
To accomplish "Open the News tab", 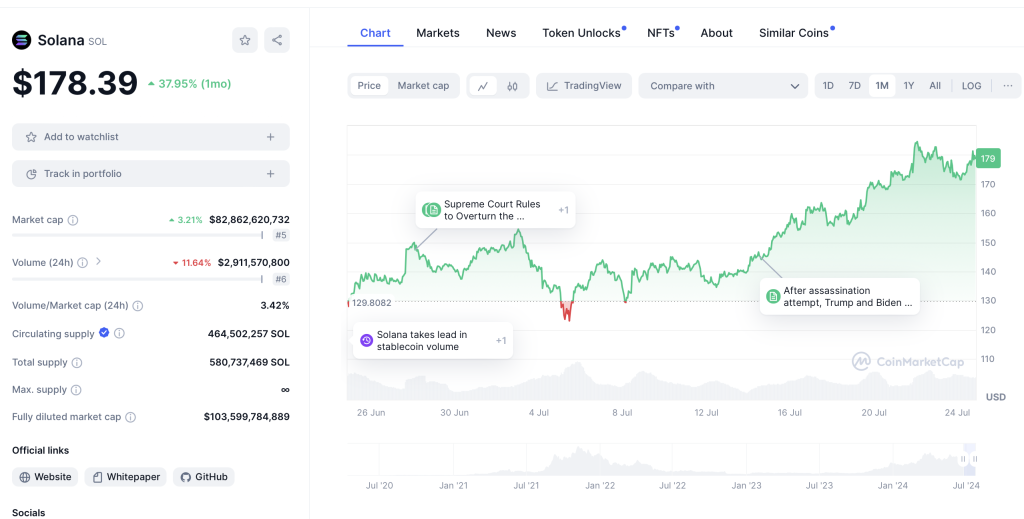I will [501, 33].
